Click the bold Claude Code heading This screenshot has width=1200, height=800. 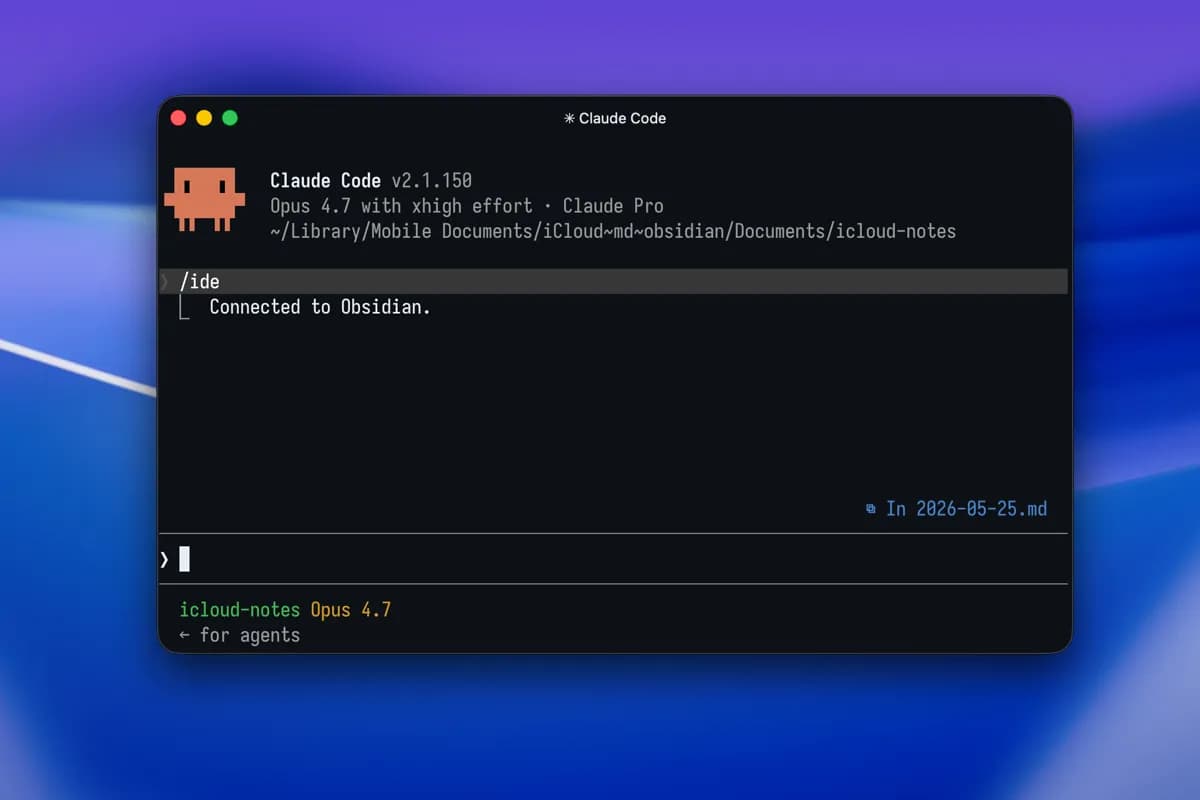(x=325, y=181)
